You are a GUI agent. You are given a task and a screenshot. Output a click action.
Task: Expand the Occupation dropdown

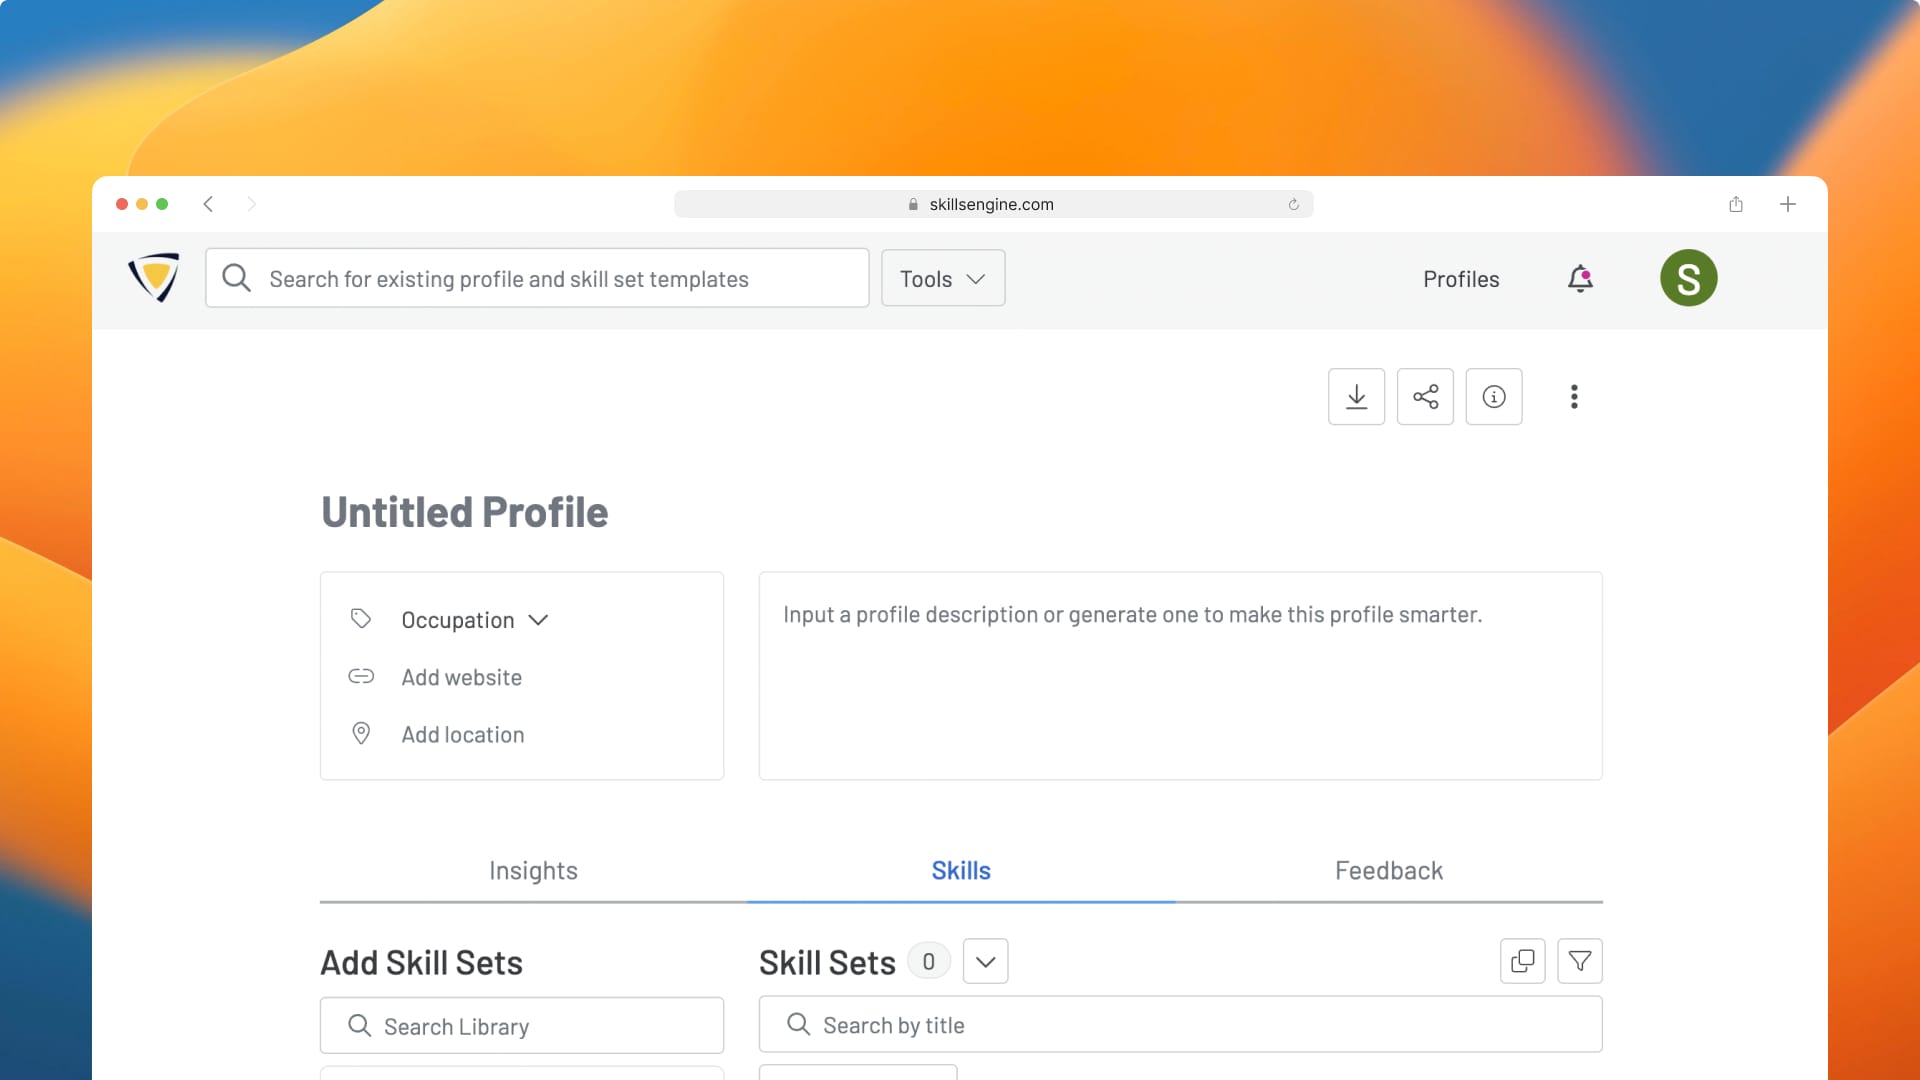coord(539,619)
